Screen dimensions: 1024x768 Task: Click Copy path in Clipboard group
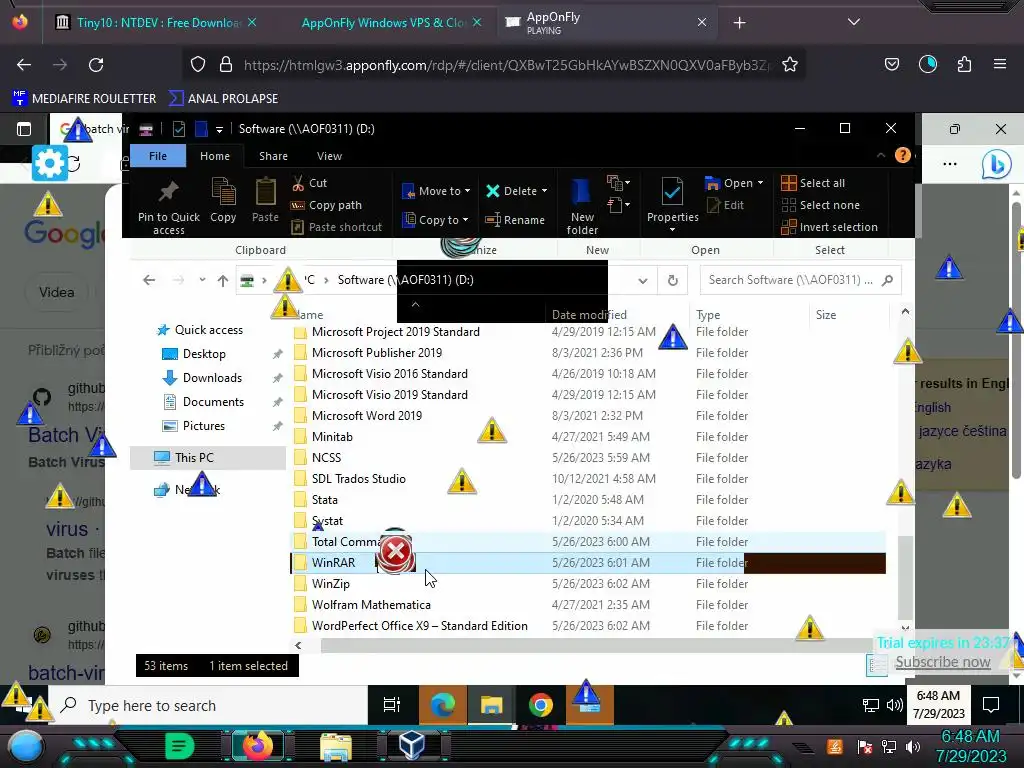(326, 205)
